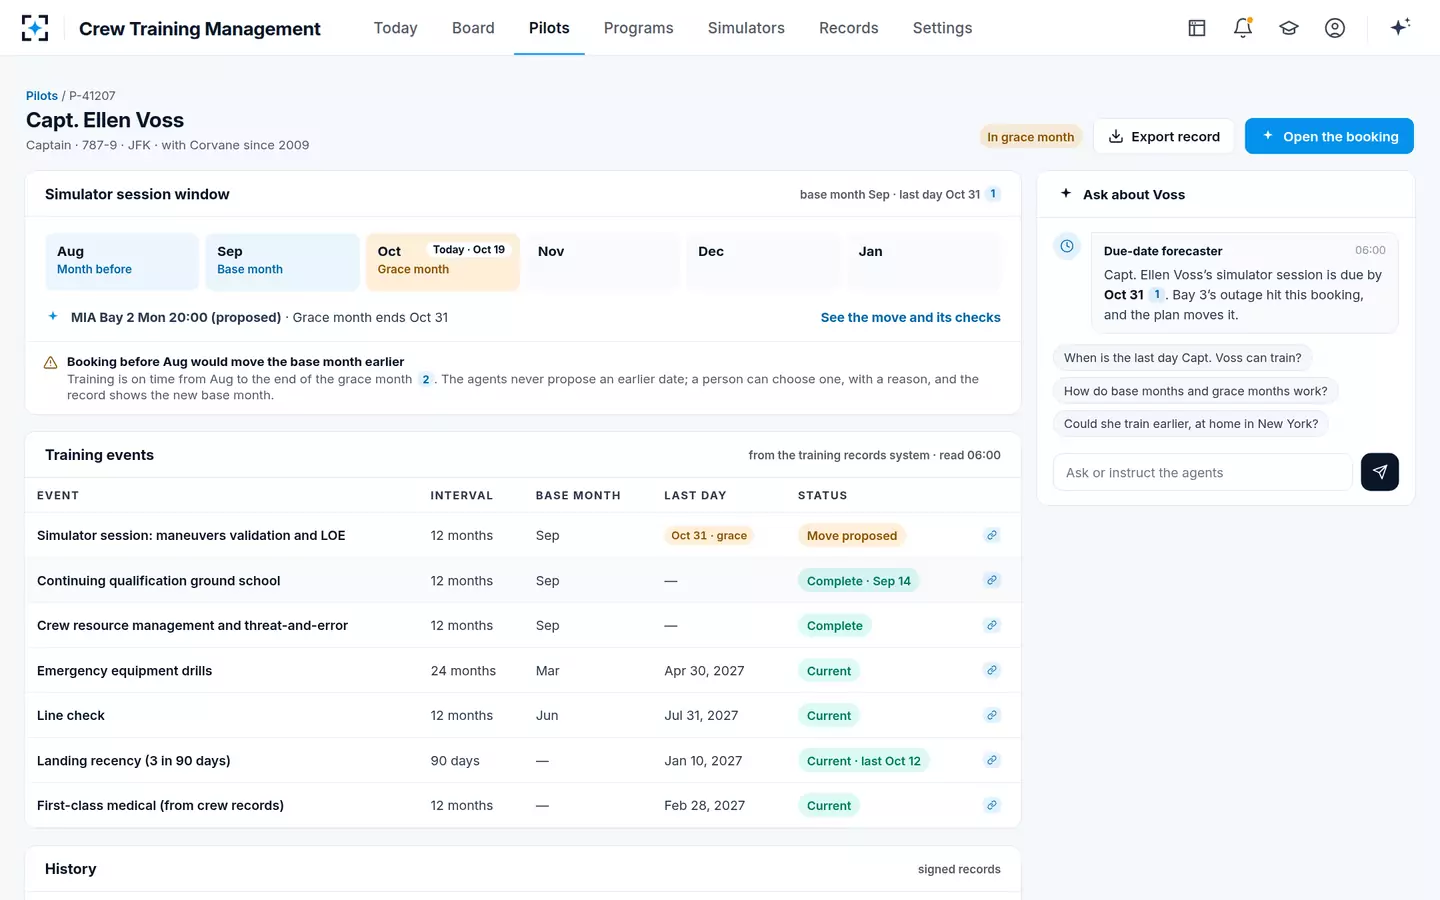The image size is (1440, 900).
Task: Switch to the Records tab
Action: (x=849, y=28)
